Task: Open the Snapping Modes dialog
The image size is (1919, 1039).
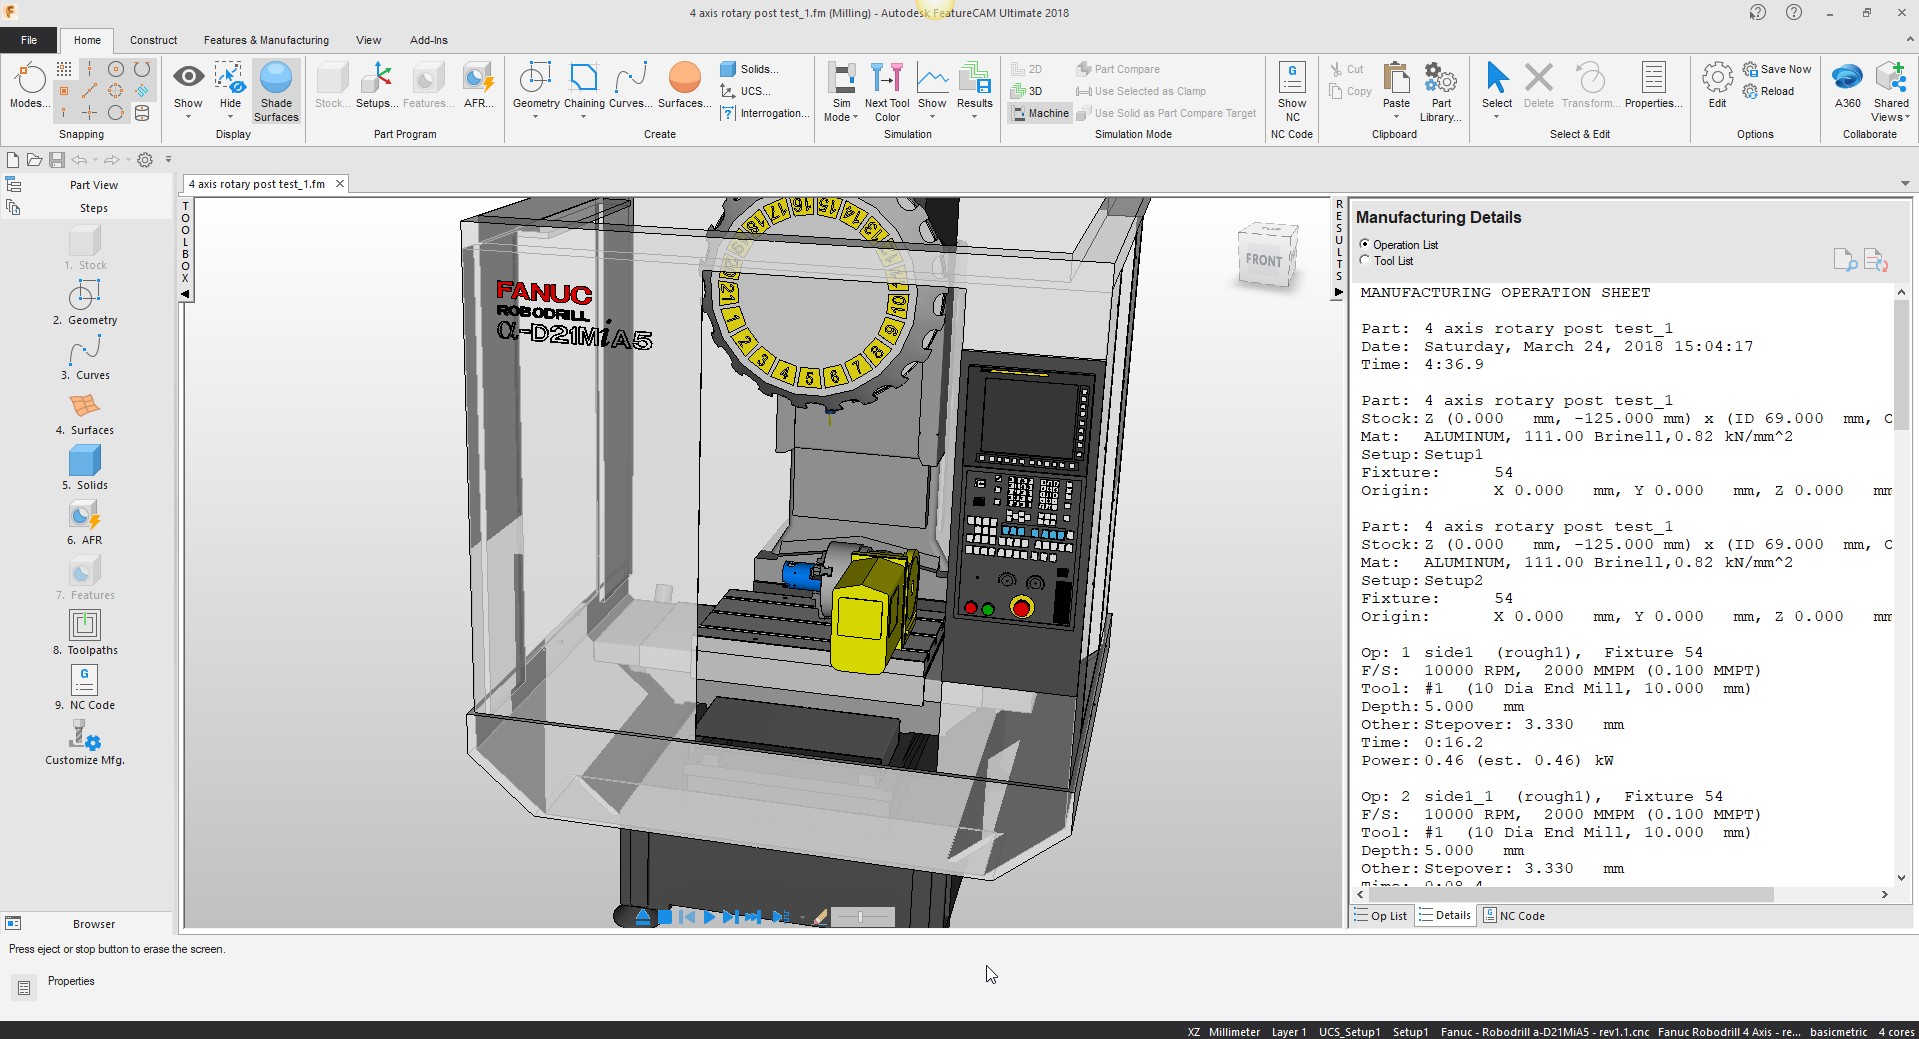Action: [28, 86]
